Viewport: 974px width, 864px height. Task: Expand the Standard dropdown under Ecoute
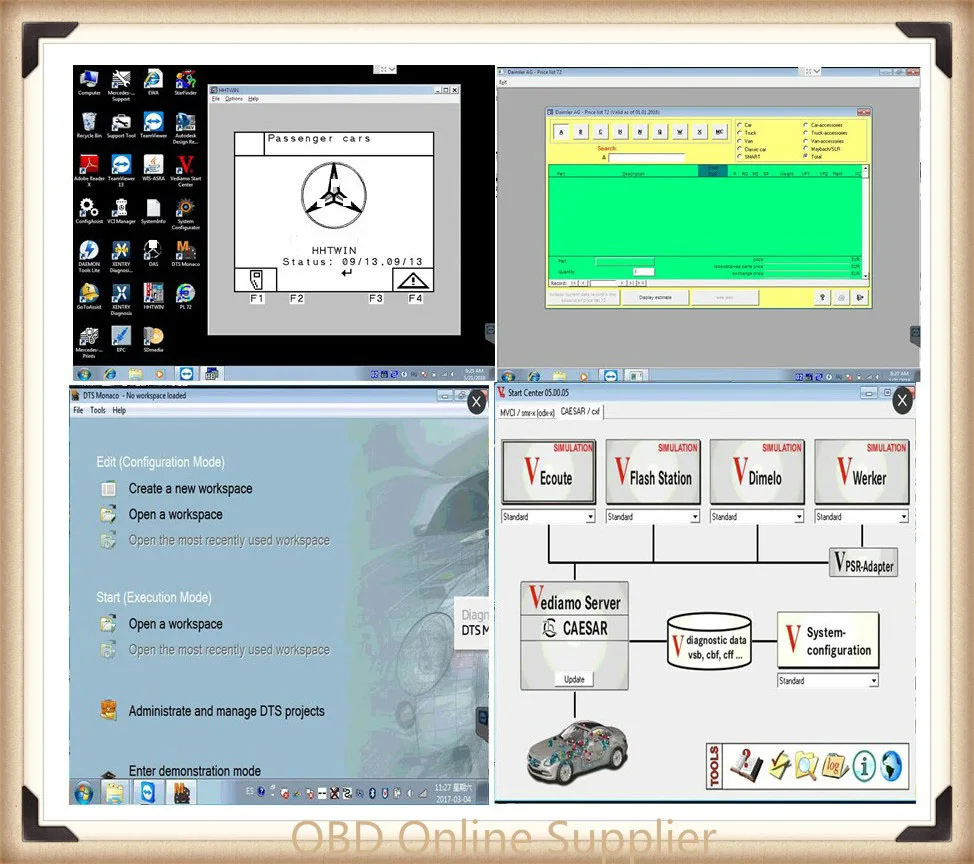point(590,517)
